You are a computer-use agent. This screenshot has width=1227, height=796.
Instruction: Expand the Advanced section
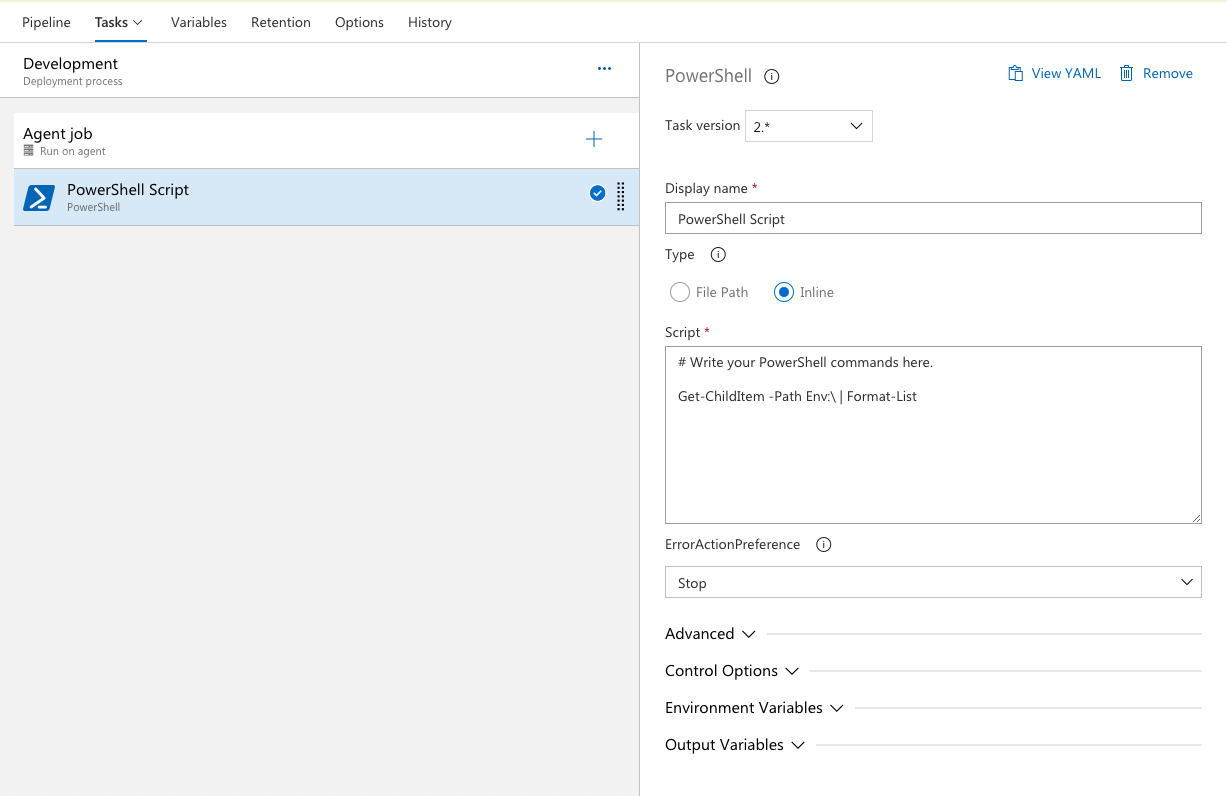(x=710, y=634)
